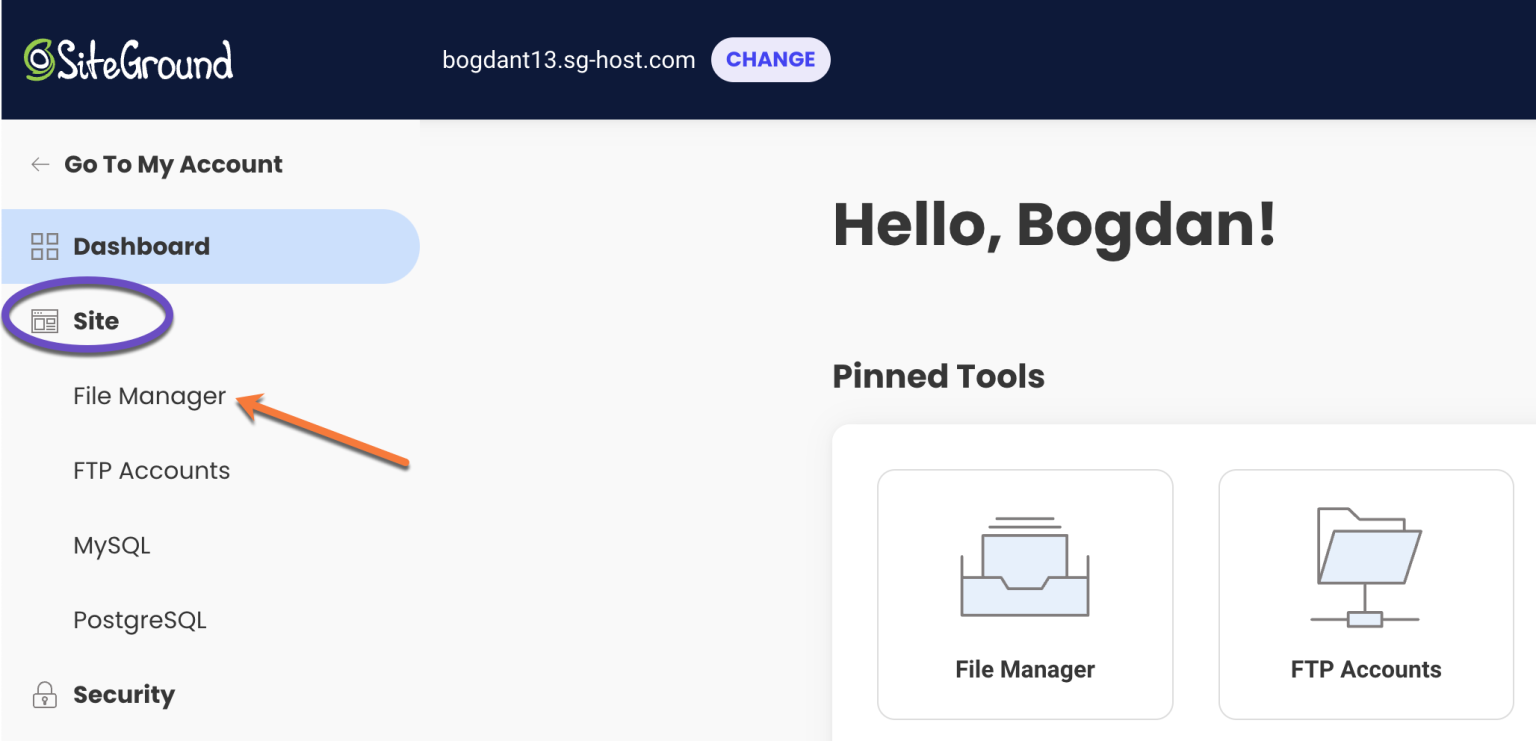Viewport: 1536px width, 741px height.
Task: Click the orange arrow pointing at File Manager
Action: [x=320, y=430]
